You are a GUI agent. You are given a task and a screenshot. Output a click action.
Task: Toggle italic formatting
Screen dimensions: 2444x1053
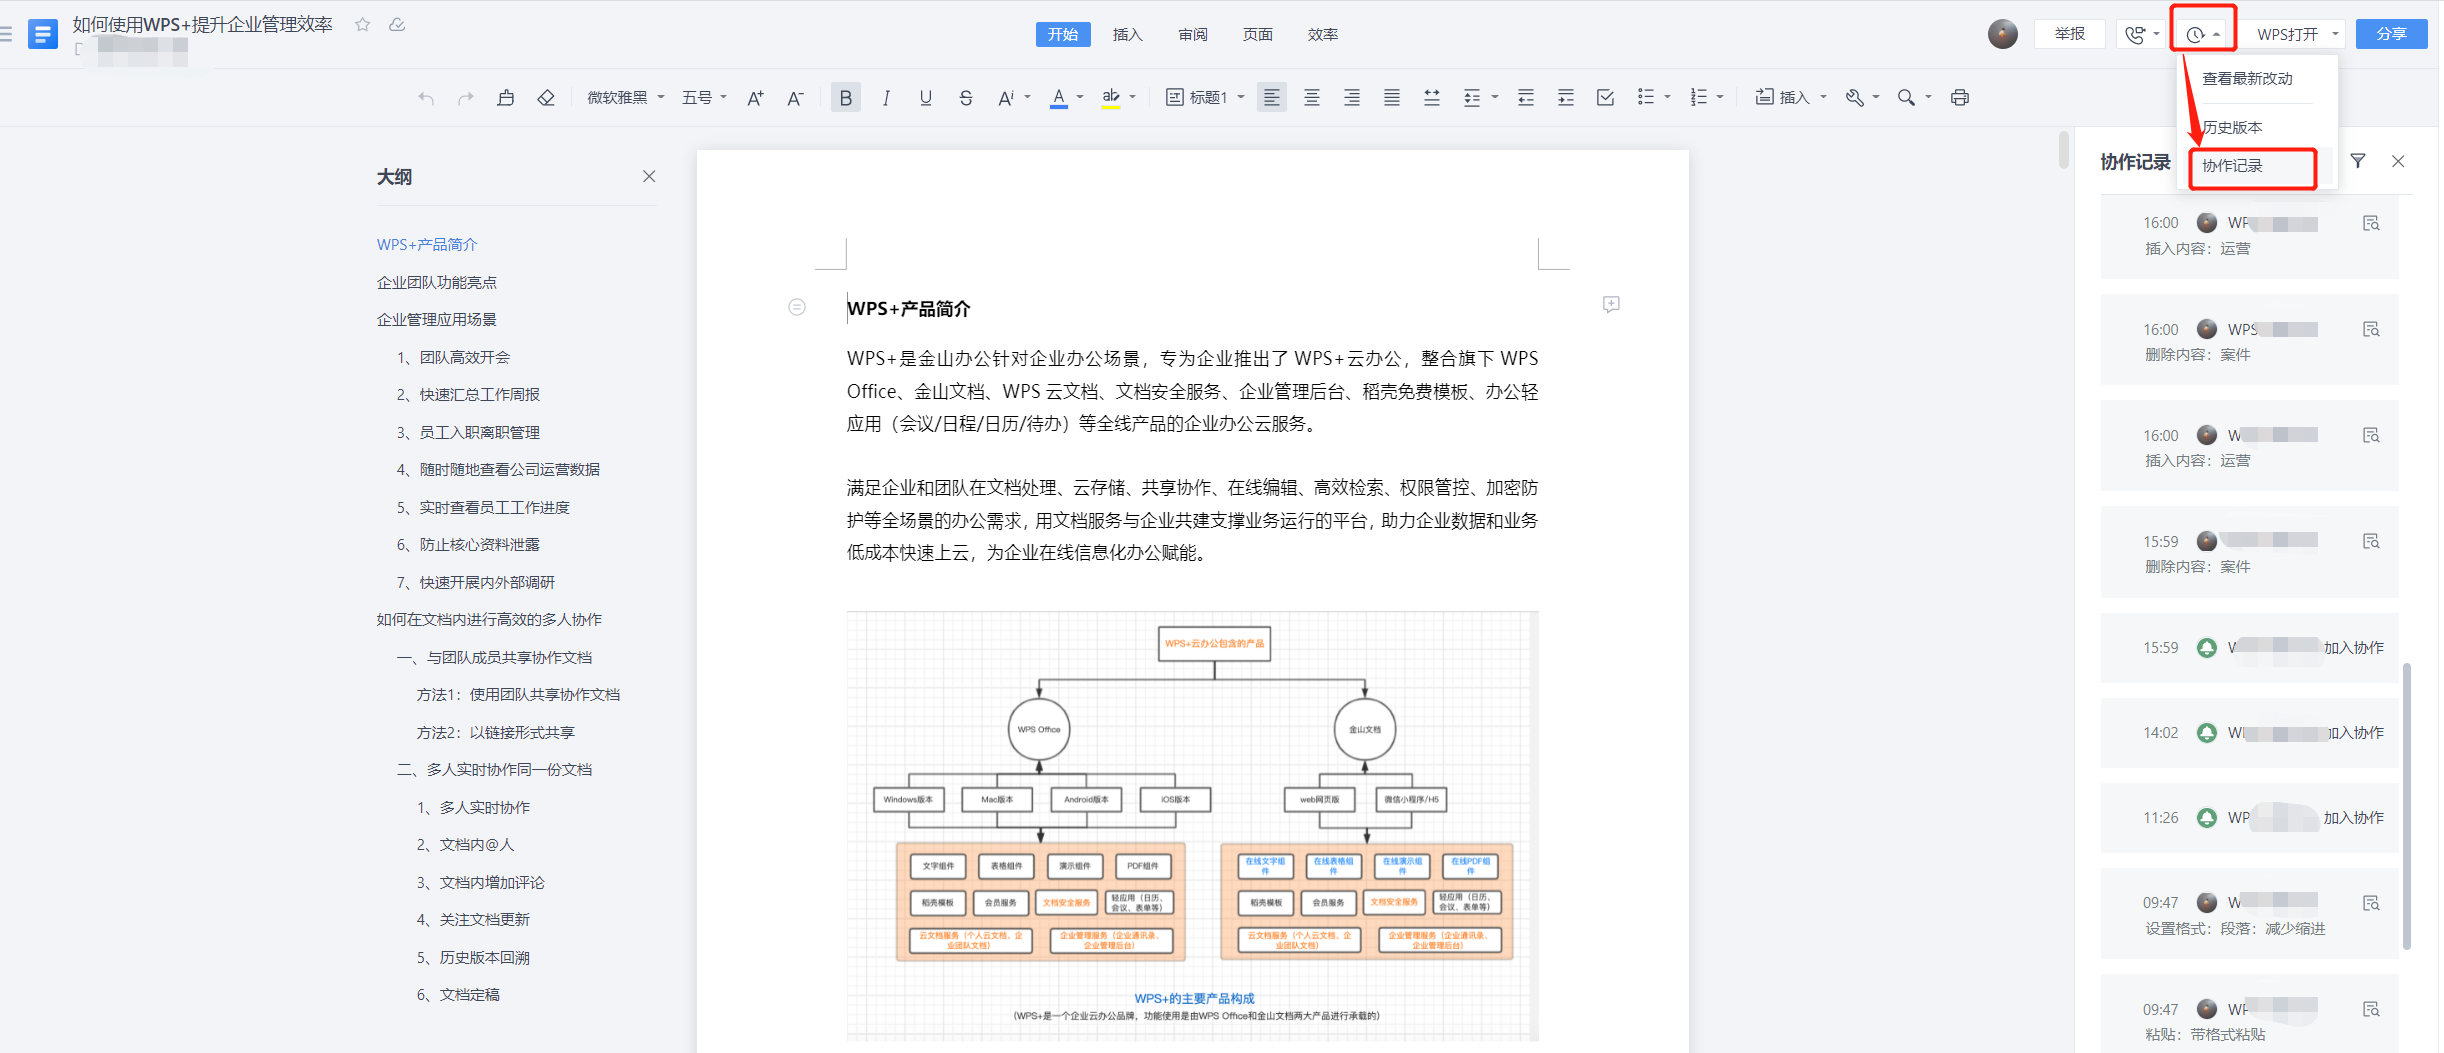tap(886, 97)
